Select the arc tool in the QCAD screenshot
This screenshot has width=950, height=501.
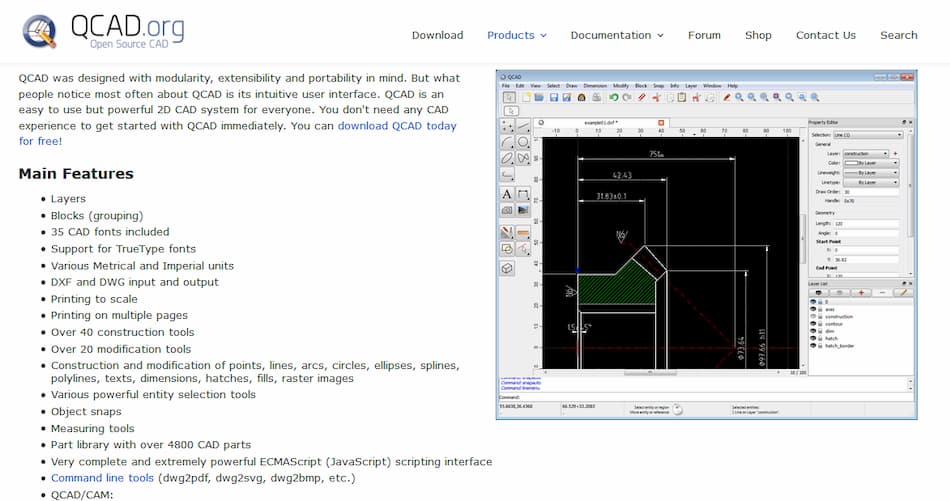[507, 142]
